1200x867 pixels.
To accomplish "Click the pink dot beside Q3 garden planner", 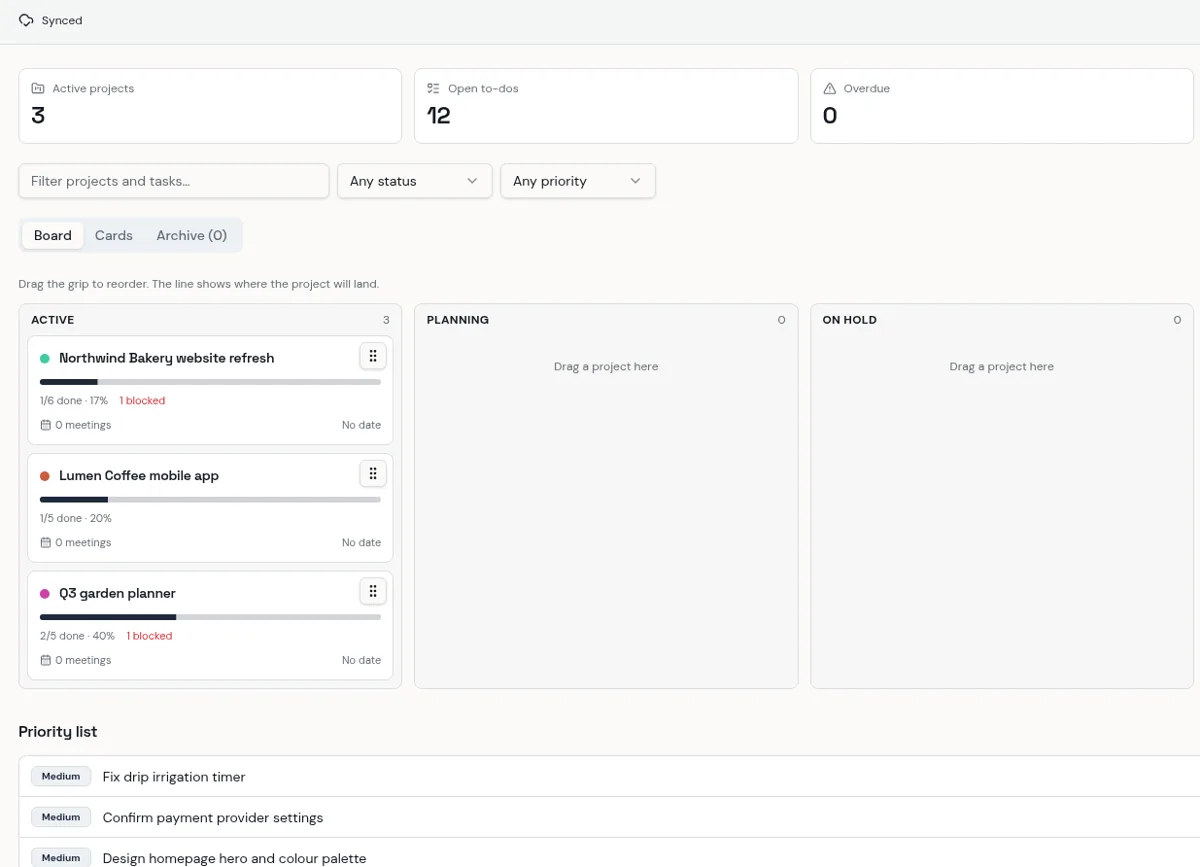I will click(x=45, y=594).
